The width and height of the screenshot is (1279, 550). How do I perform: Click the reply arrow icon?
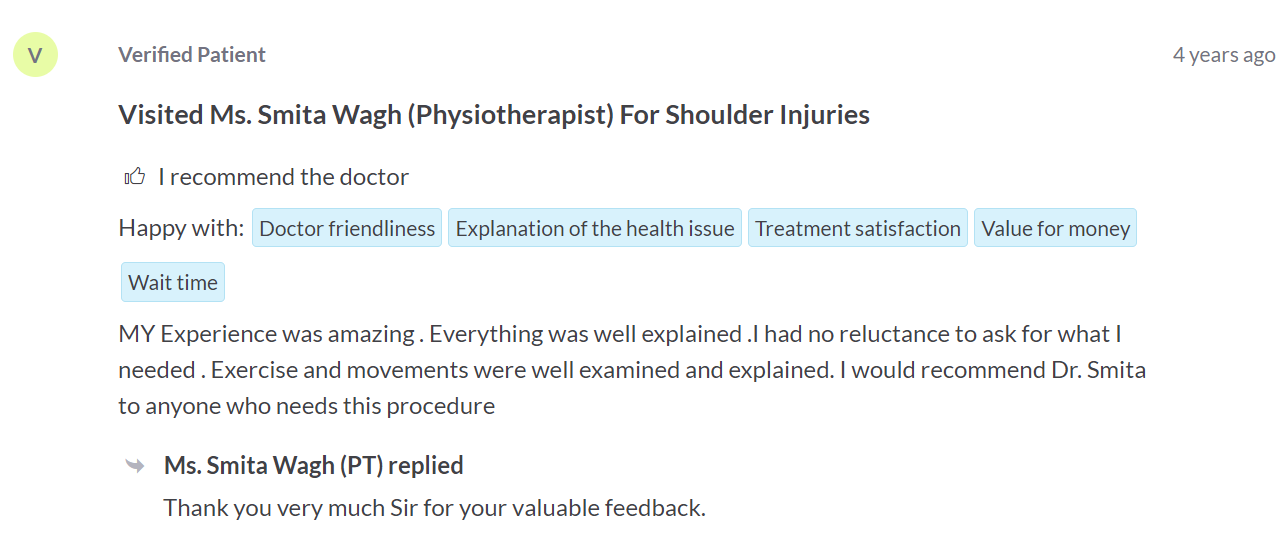[x=134, y=465]
